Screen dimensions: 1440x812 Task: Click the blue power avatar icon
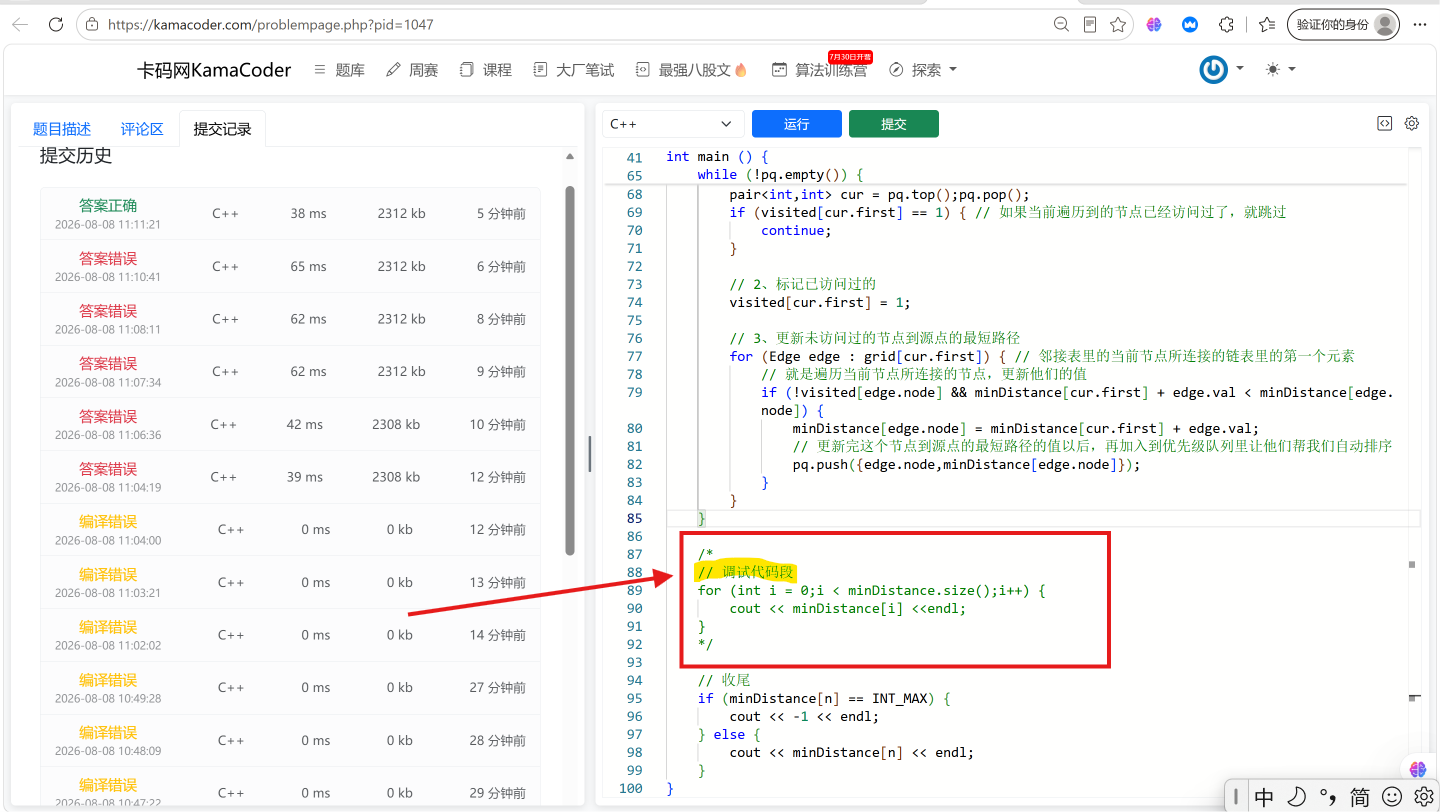point(1214,69)
